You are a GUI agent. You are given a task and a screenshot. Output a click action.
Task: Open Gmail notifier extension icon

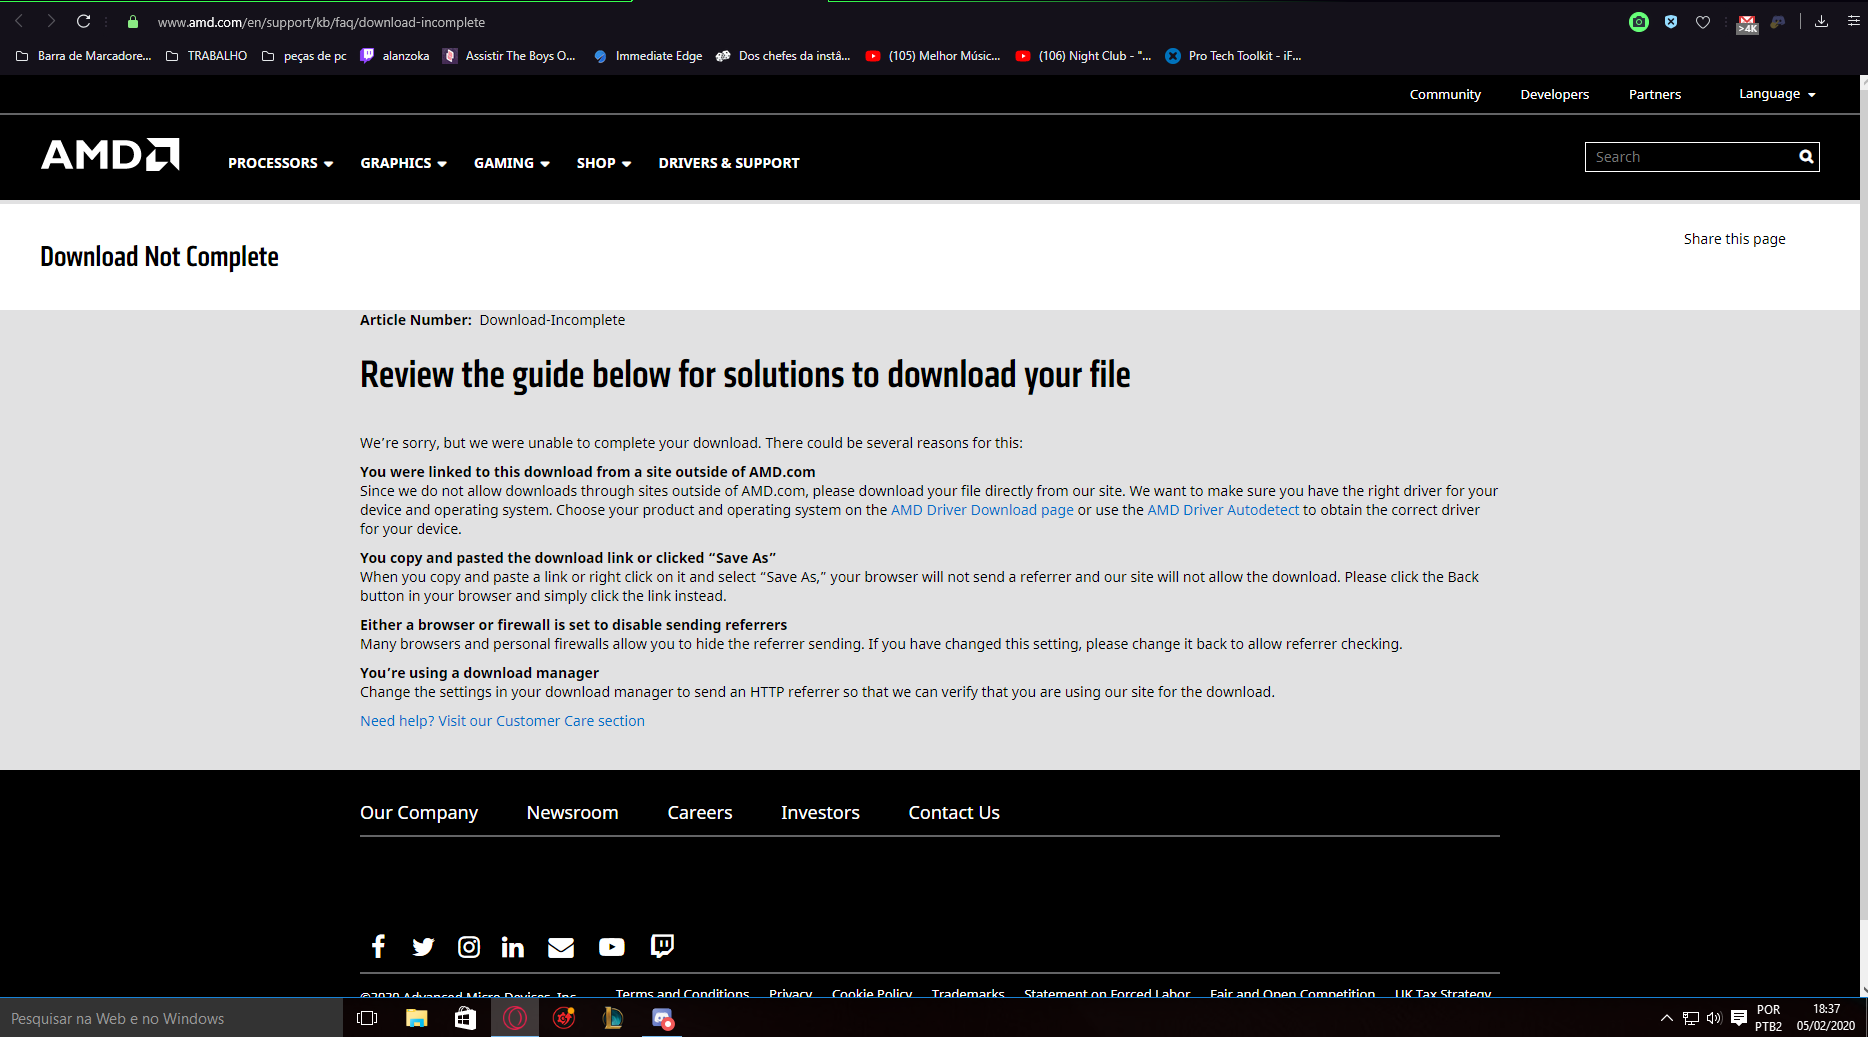tap(1747, 23)
